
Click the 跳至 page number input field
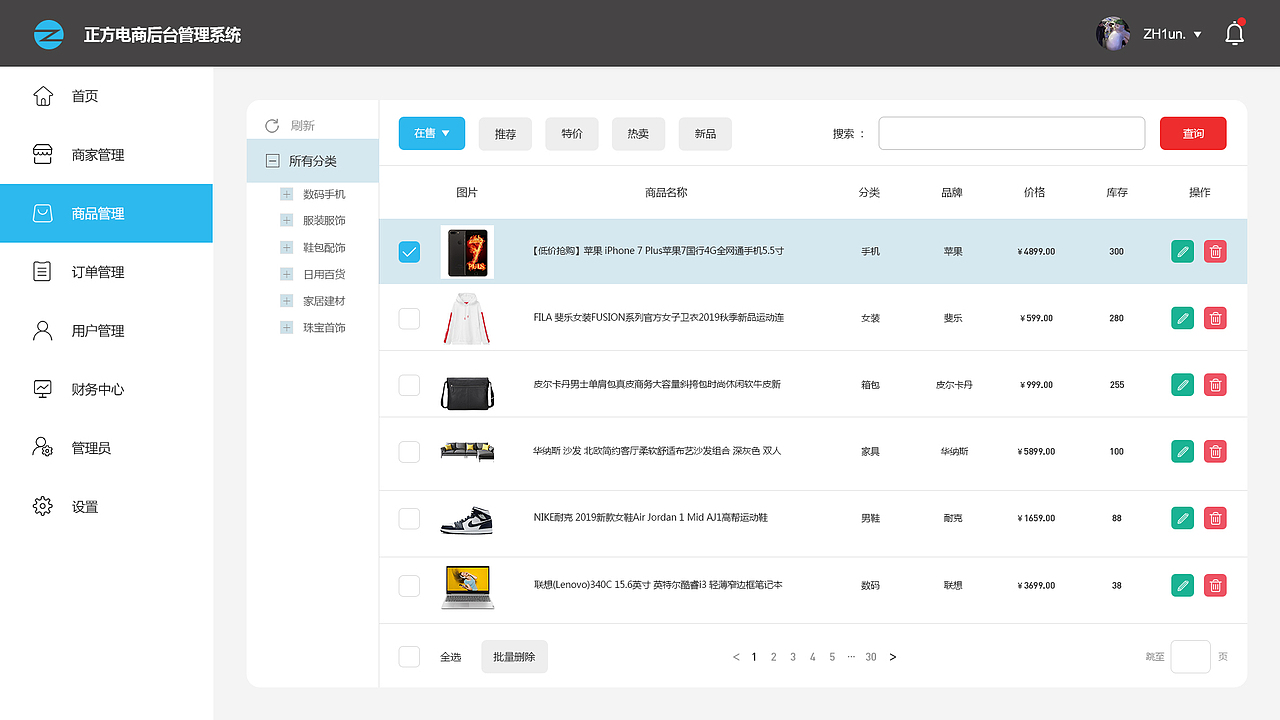[1190, 656]
